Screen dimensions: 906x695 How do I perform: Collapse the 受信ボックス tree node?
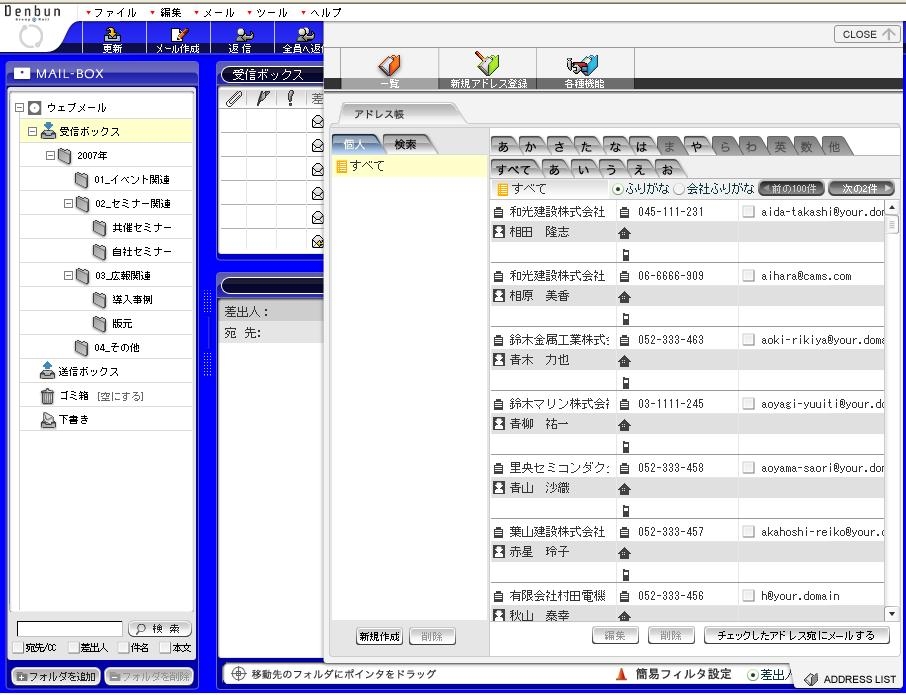pyautogui.click(x=32, y=131)
